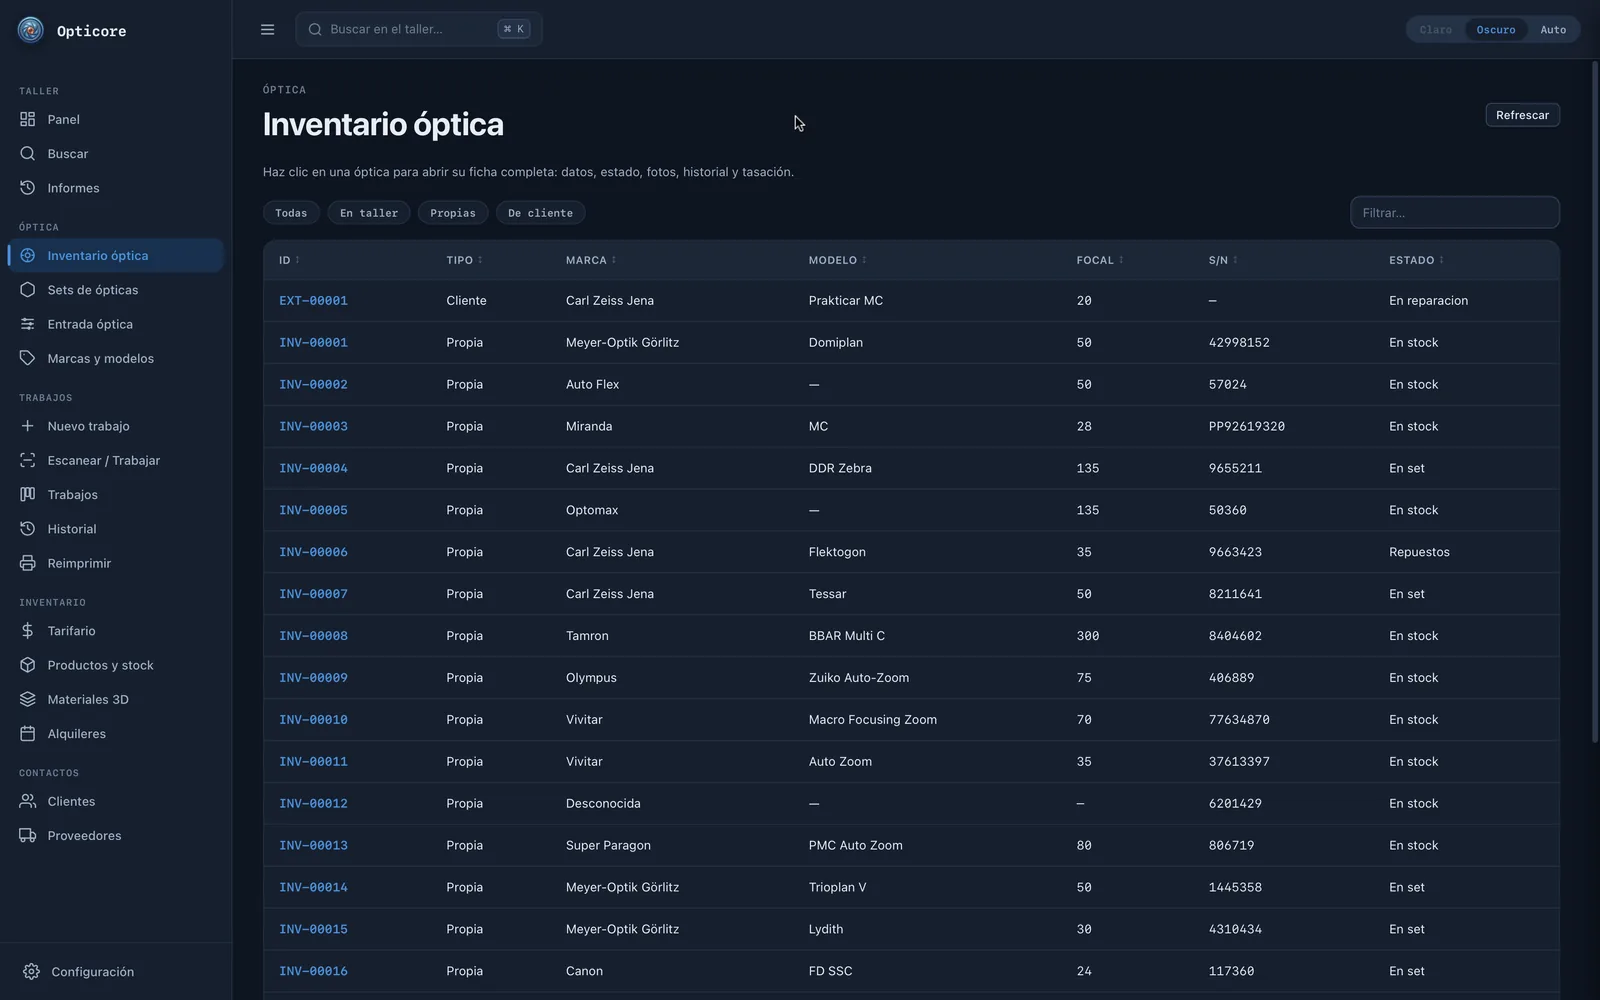Open Sets de ópticas in sidebar
The width and height of the screenshot is (1600, 1000).
tap(115, 290)
